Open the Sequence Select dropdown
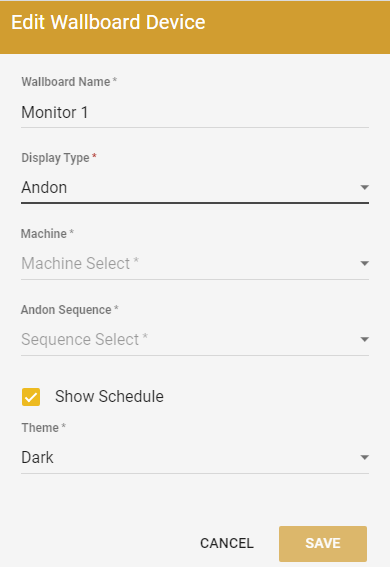 click(x=195, y=340)
